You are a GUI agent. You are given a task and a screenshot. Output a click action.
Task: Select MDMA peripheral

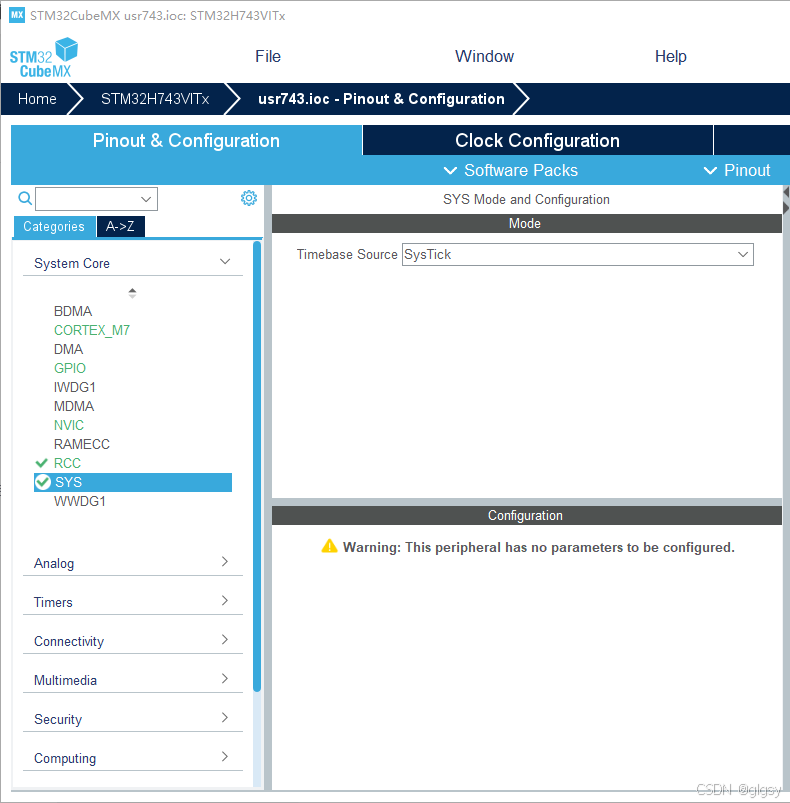click(74, 406)
